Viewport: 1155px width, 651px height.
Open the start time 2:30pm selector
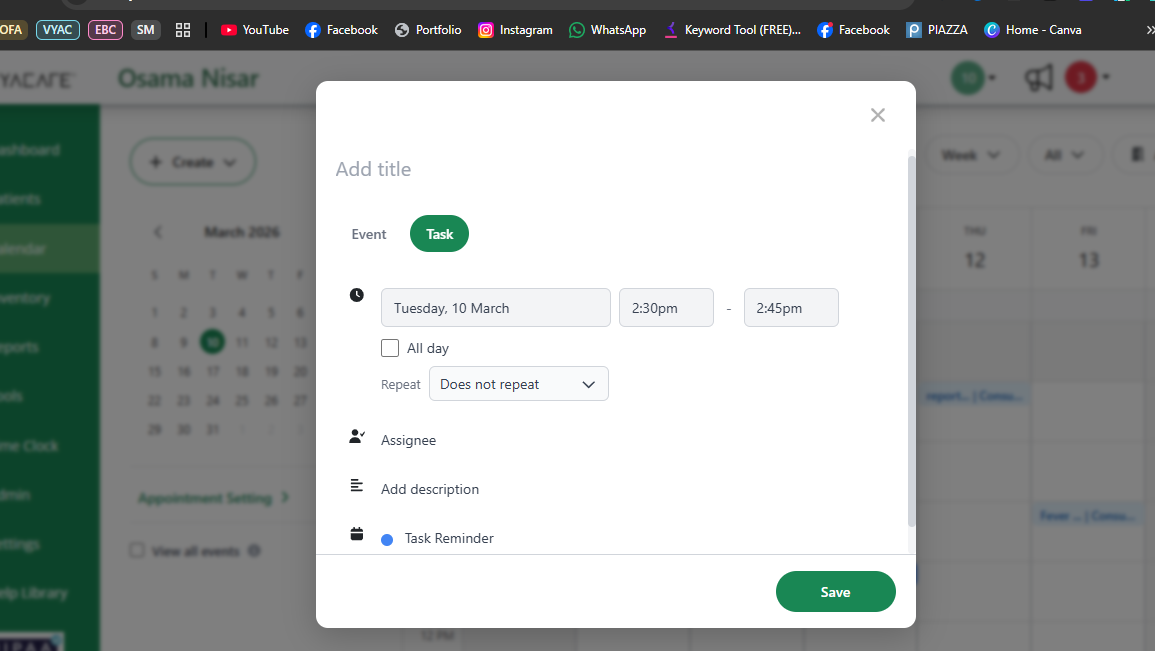pos(666,308)
